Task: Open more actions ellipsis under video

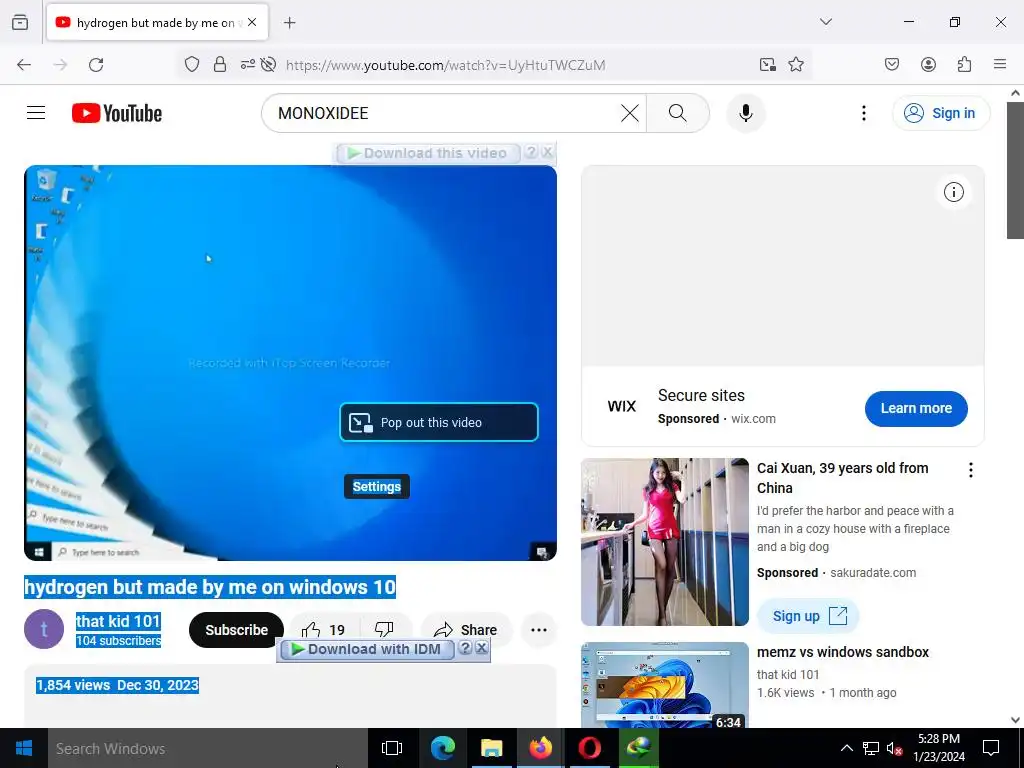Action: point(539,630)
